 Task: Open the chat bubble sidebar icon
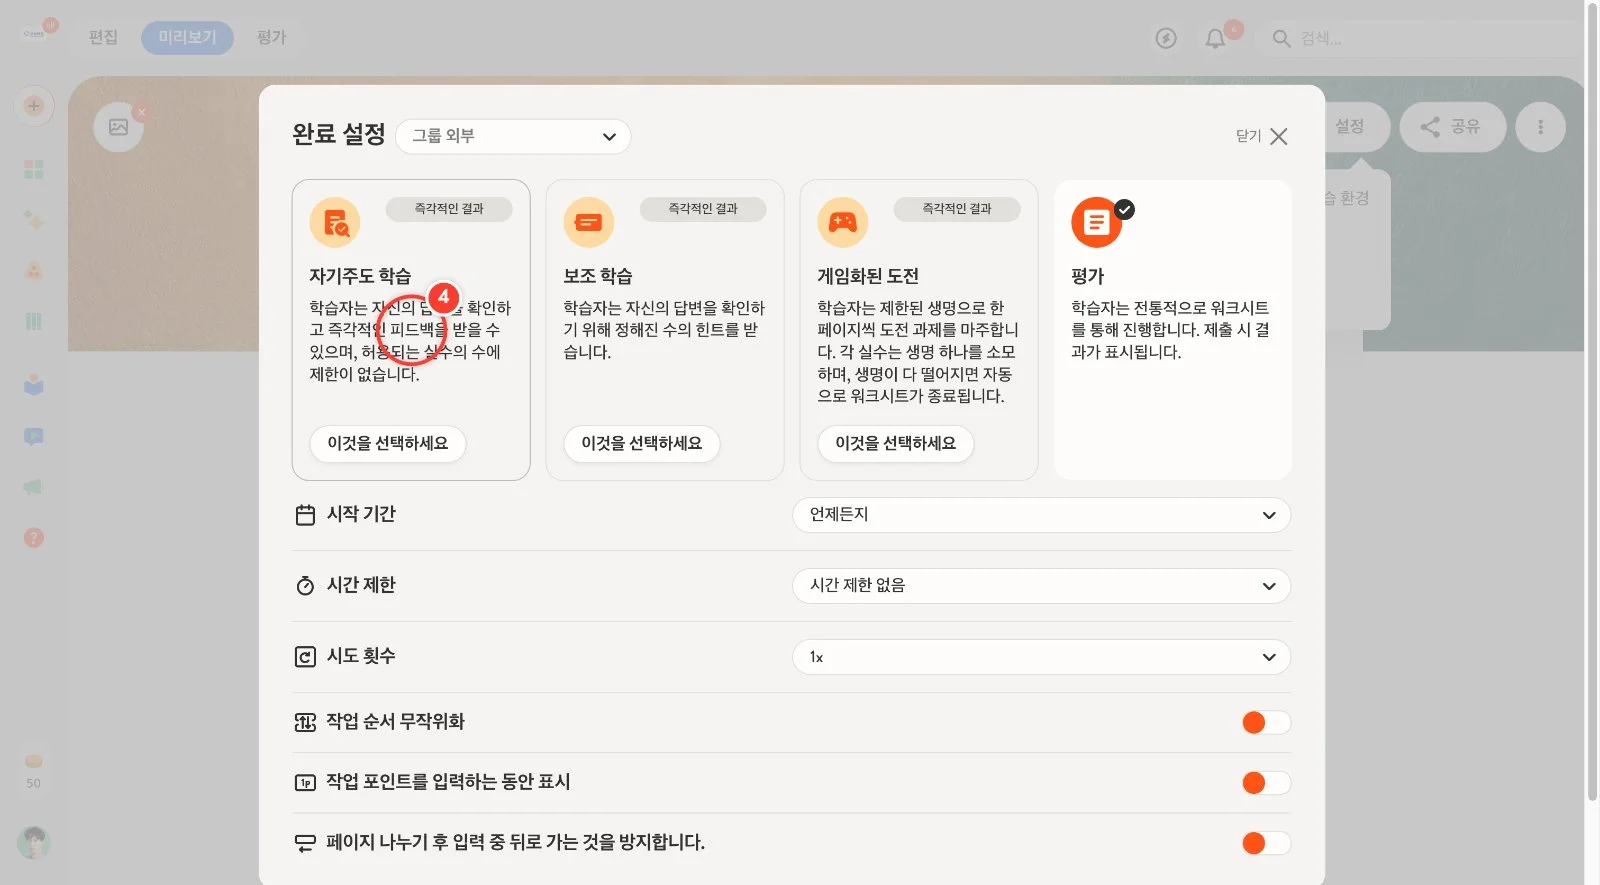pyautogui.click(x=34, y=437)
